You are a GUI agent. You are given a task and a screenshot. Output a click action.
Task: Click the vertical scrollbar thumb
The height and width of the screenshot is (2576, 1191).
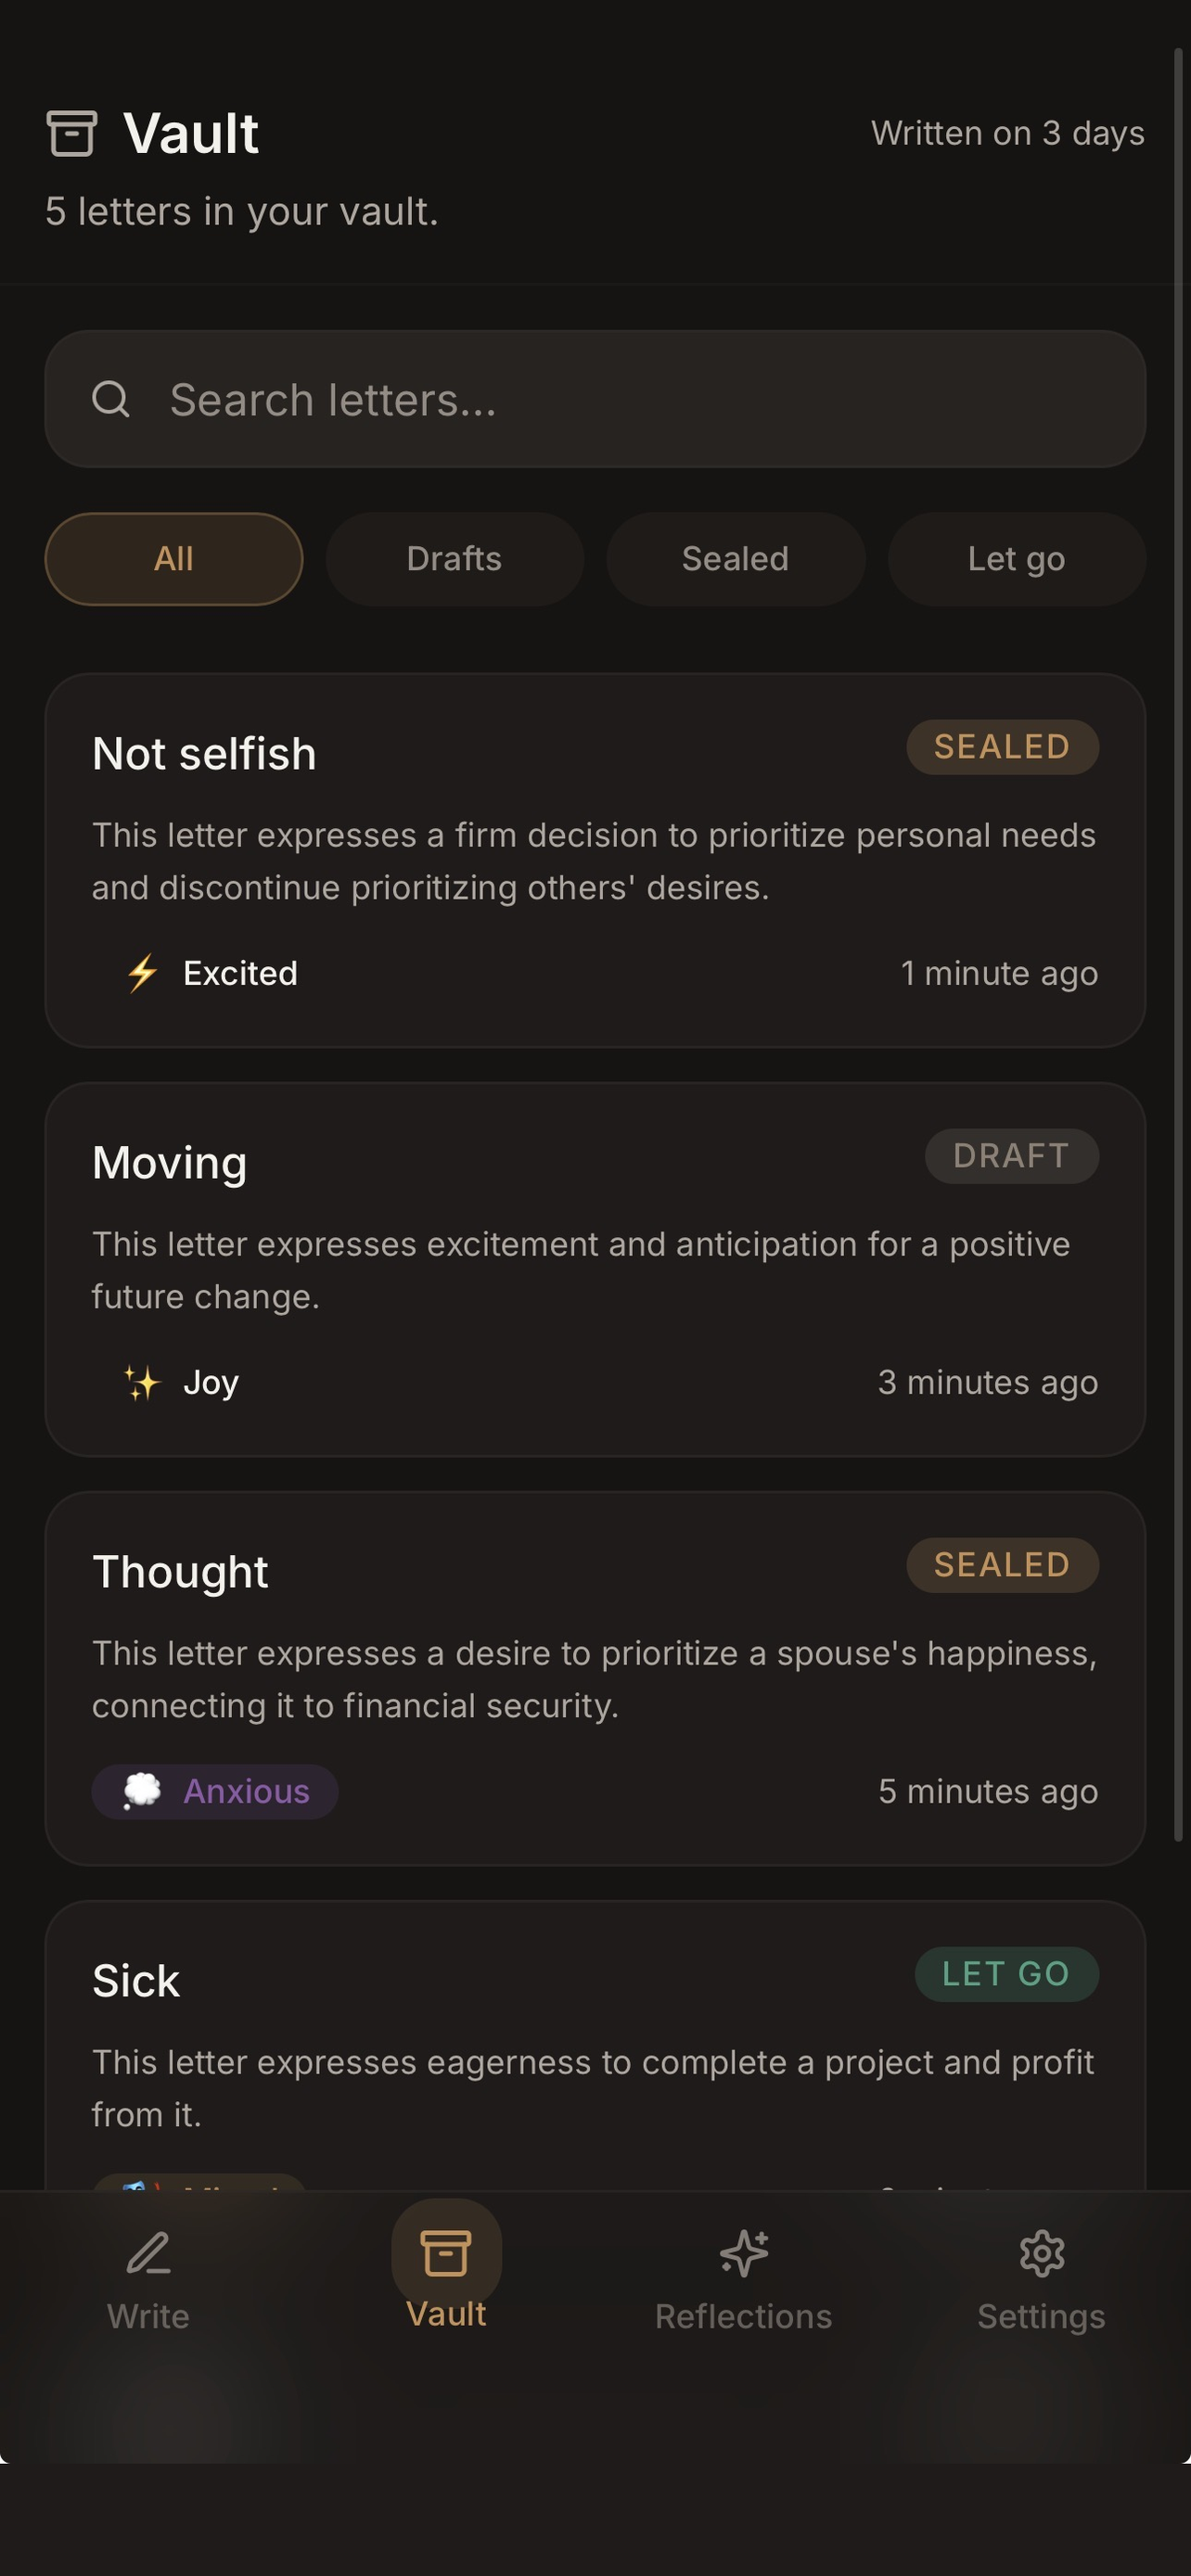[1178, 940]
